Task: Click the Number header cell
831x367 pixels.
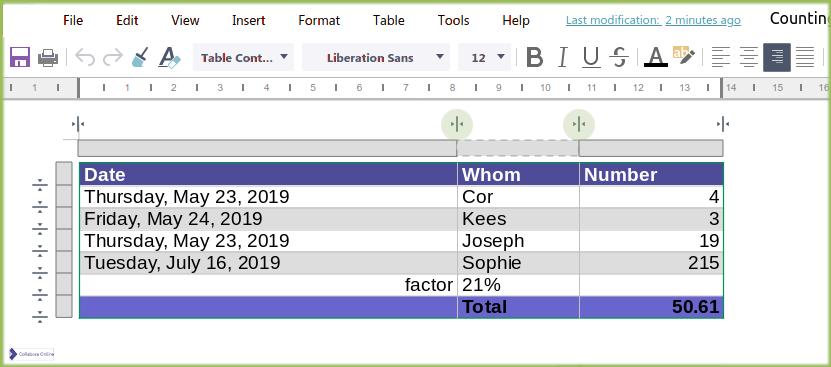Action: pyautogui.click(x=651, y=174)
